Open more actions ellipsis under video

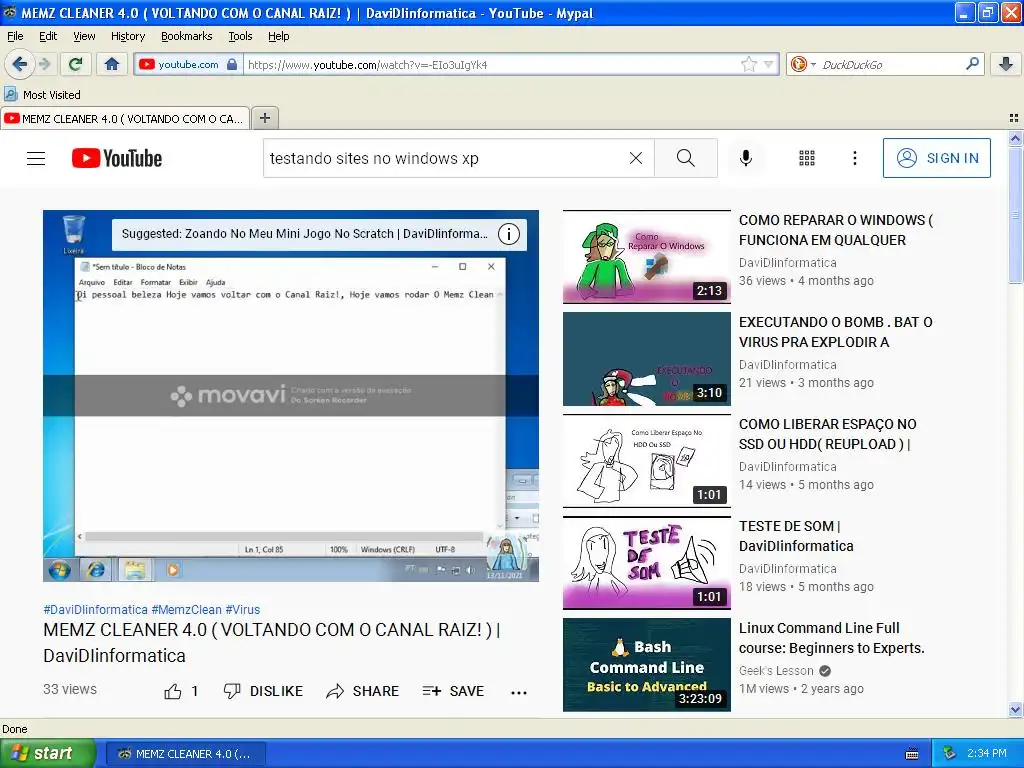(519, 692)
